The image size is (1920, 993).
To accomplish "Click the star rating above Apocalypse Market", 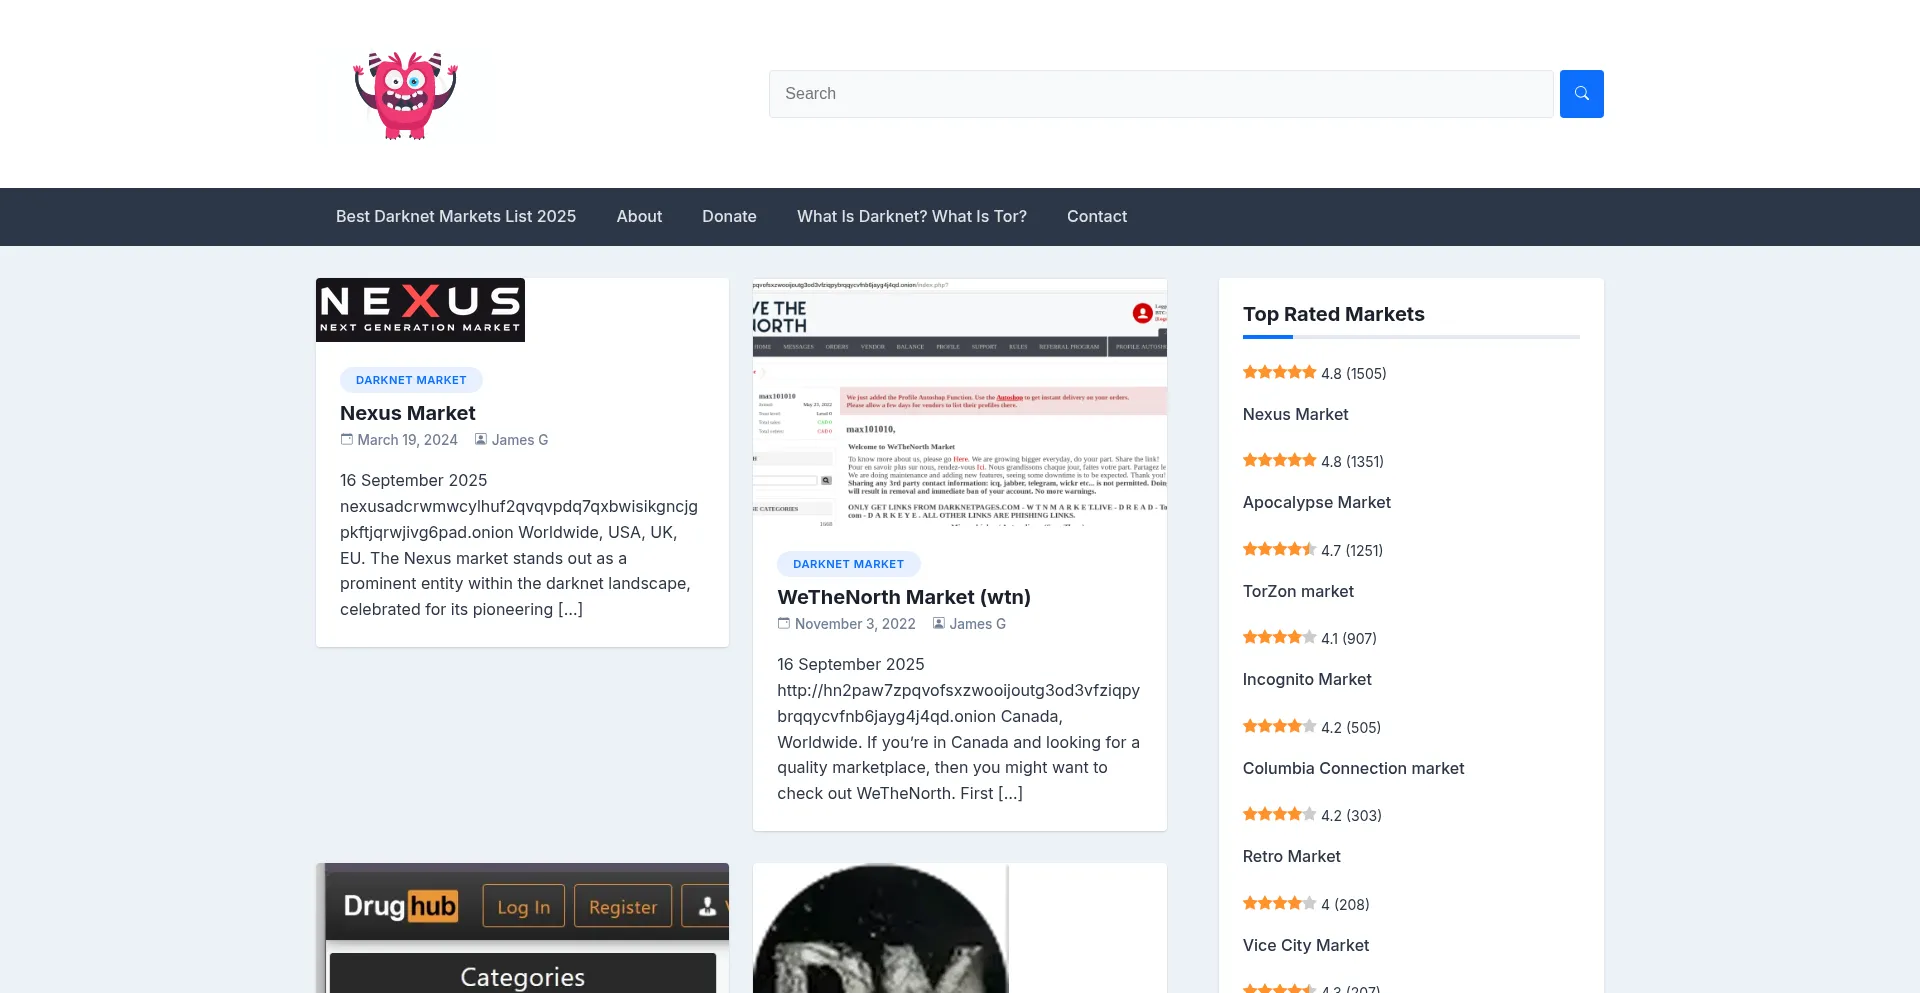I will pyautogui.click(x=1280, y=461).
